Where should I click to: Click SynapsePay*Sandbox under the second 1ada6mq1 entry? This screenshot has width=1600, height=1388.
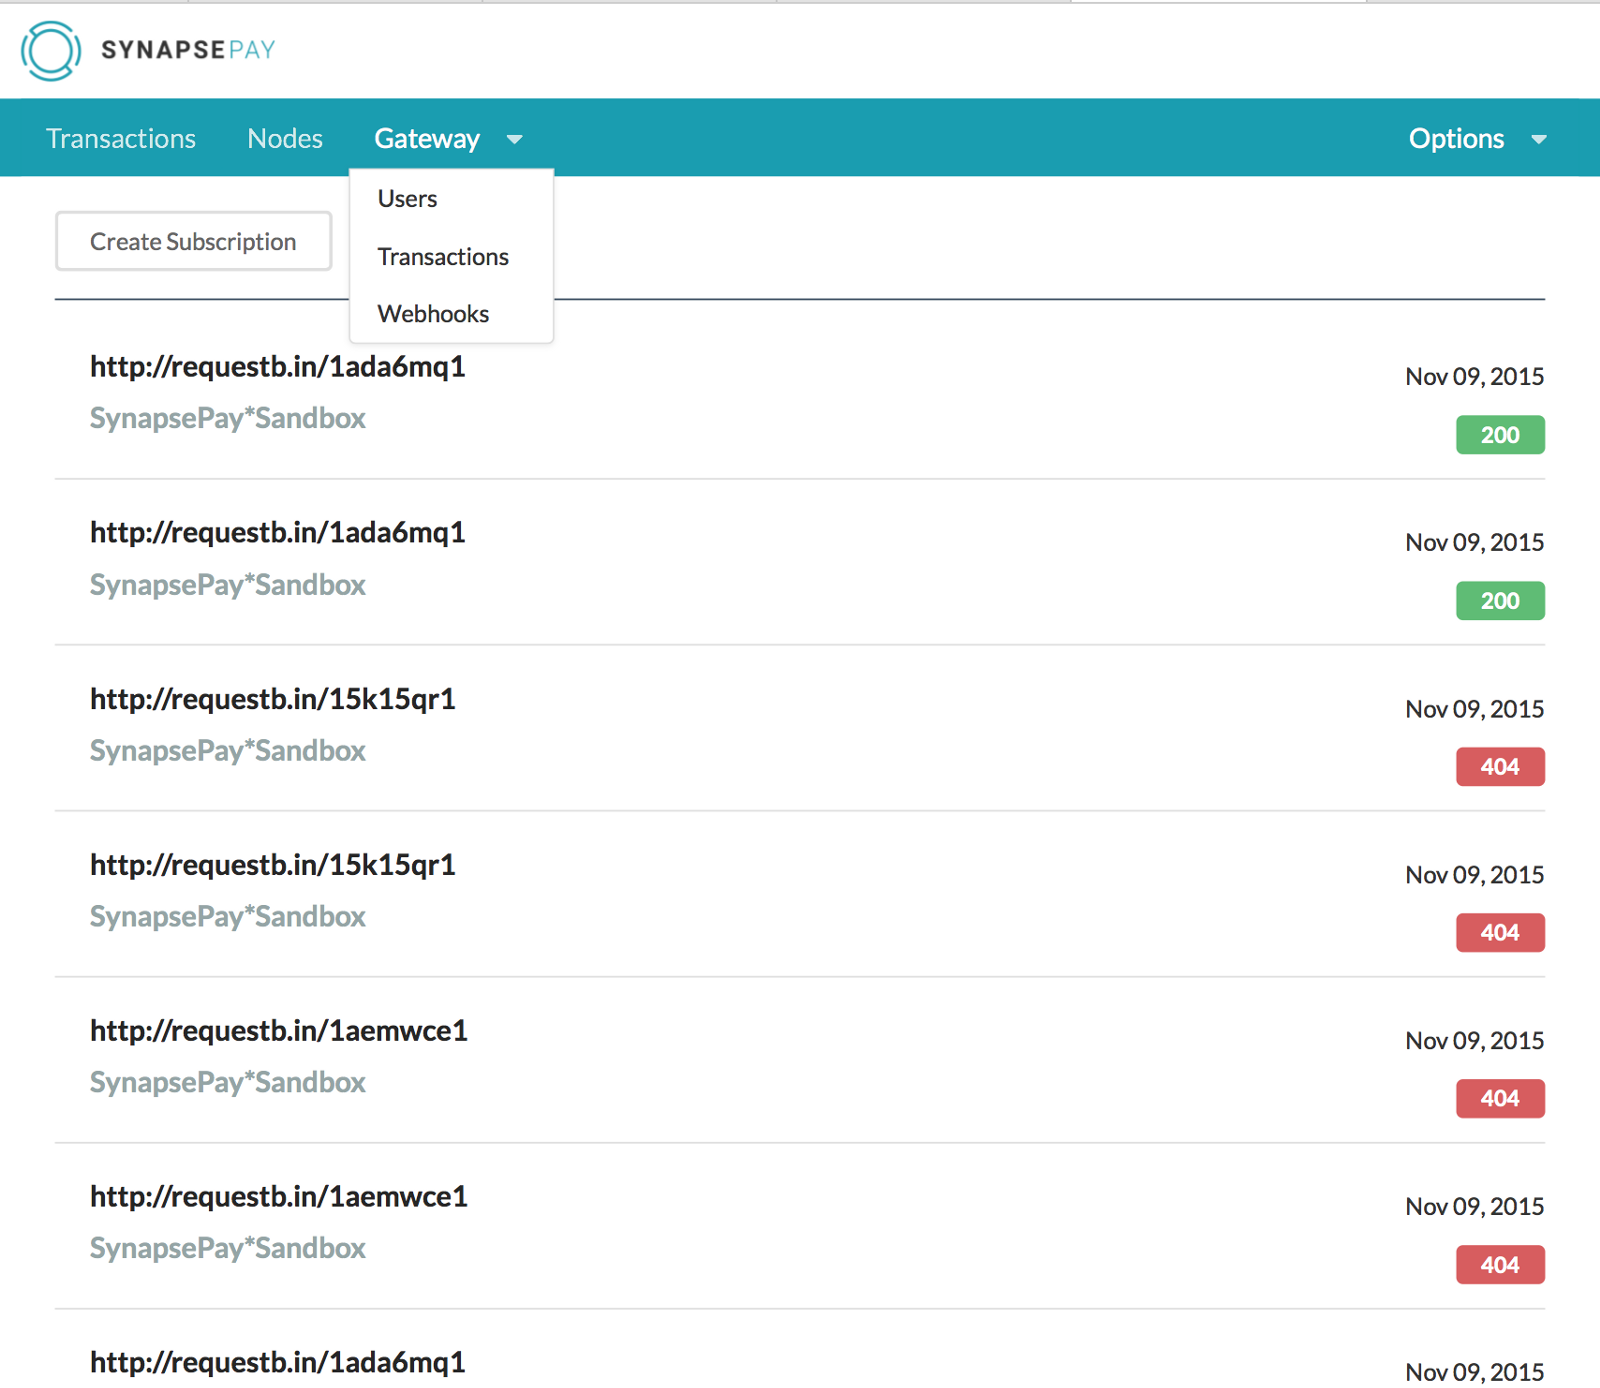tap(228, 584)
